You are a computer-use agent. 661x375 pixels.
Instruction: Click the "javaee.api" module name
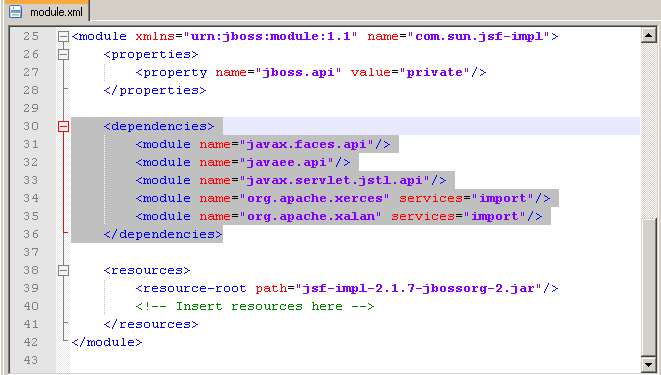[287, 163]
